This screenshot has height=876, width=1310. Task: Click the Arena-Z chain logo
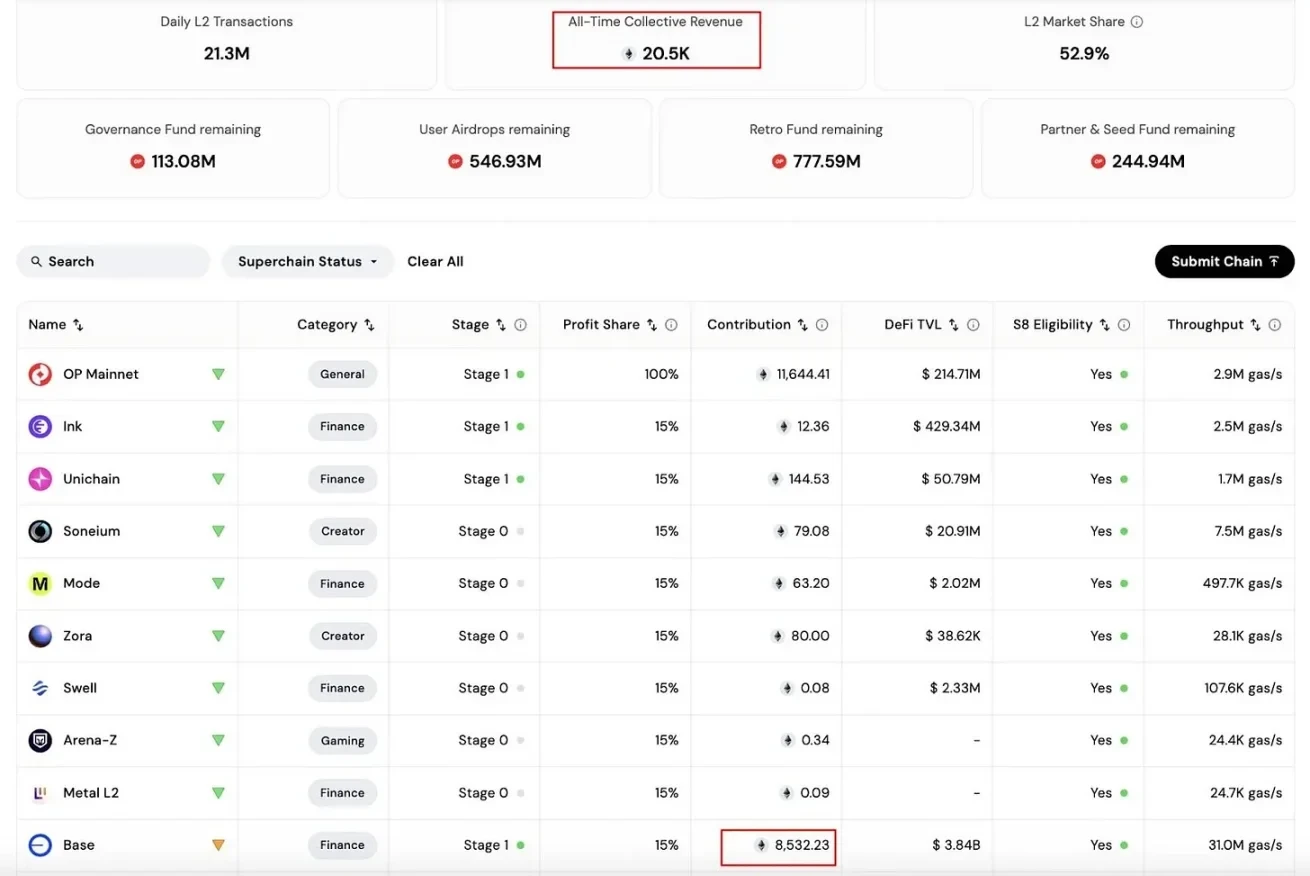coord(38,740)
